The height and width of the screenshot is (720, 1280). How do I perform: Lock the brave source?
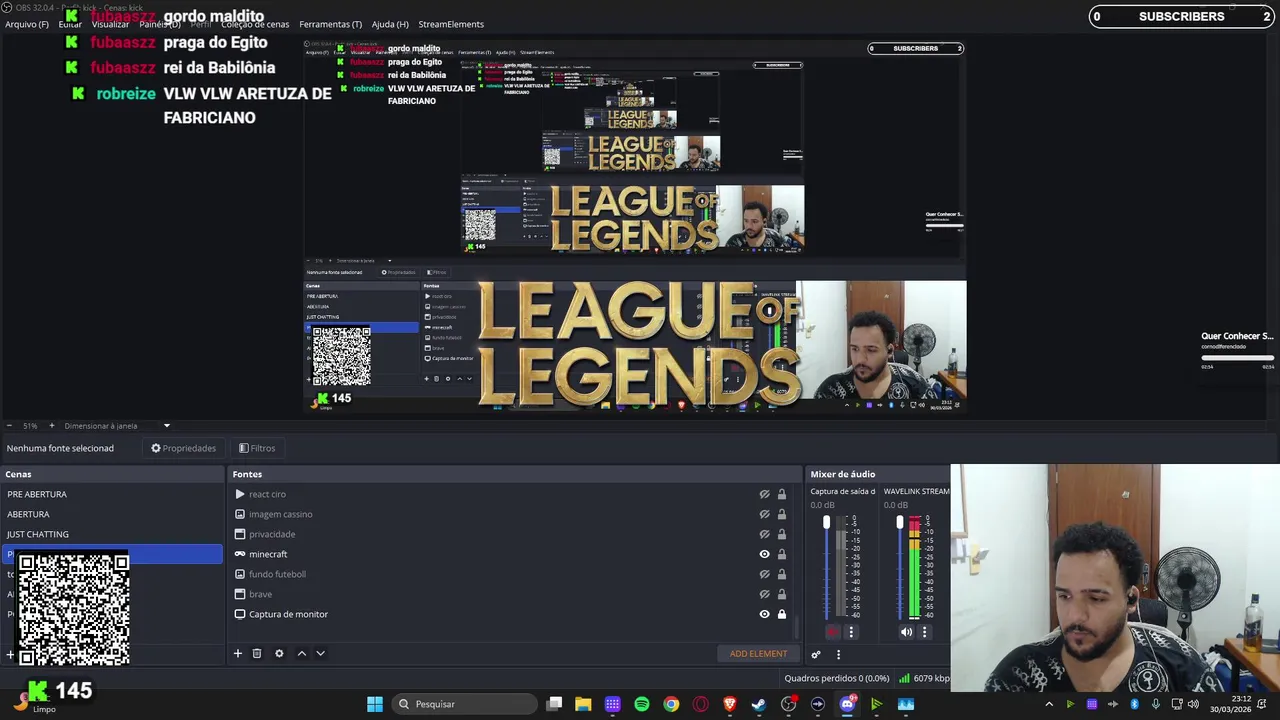point(782,594)
